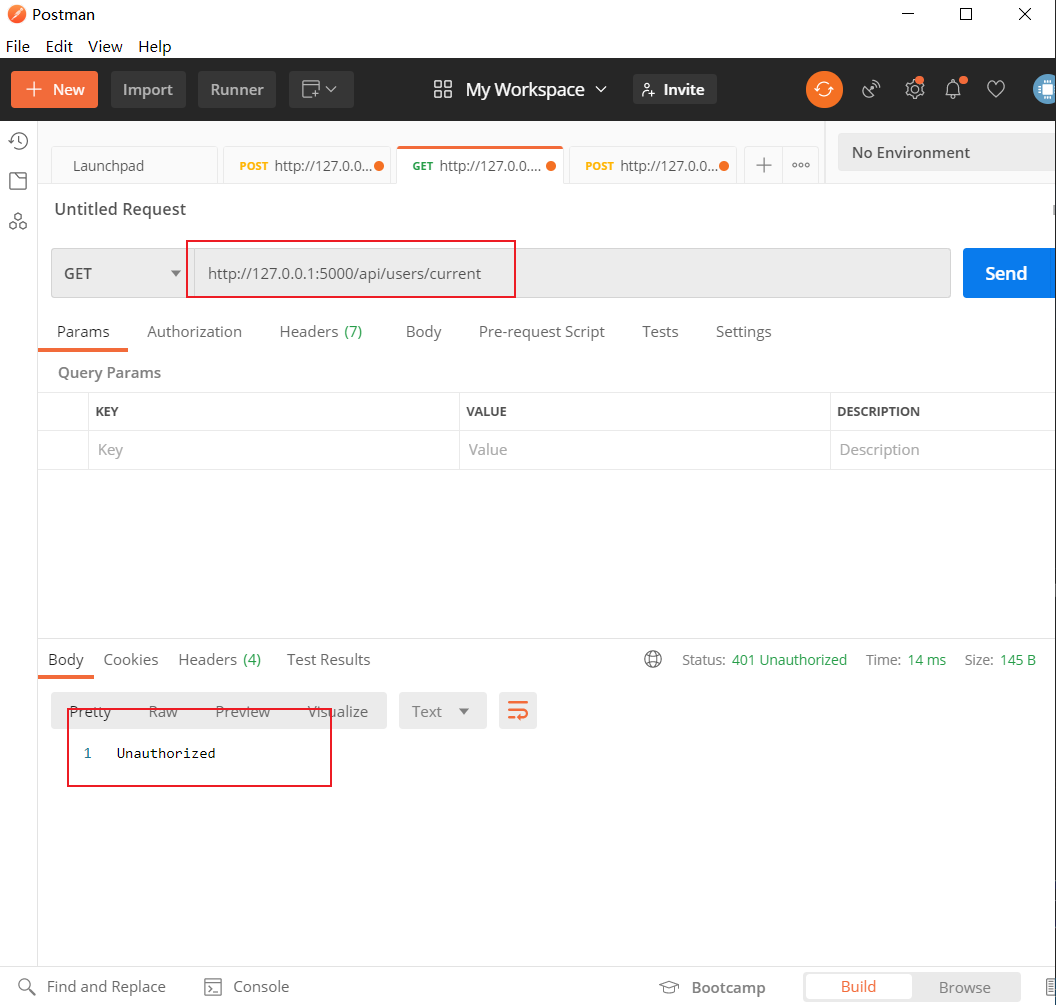Viewport: 1056px width, 1005px height.
Task: Click the orange sync icon
Action: click(x=824, y=90)
